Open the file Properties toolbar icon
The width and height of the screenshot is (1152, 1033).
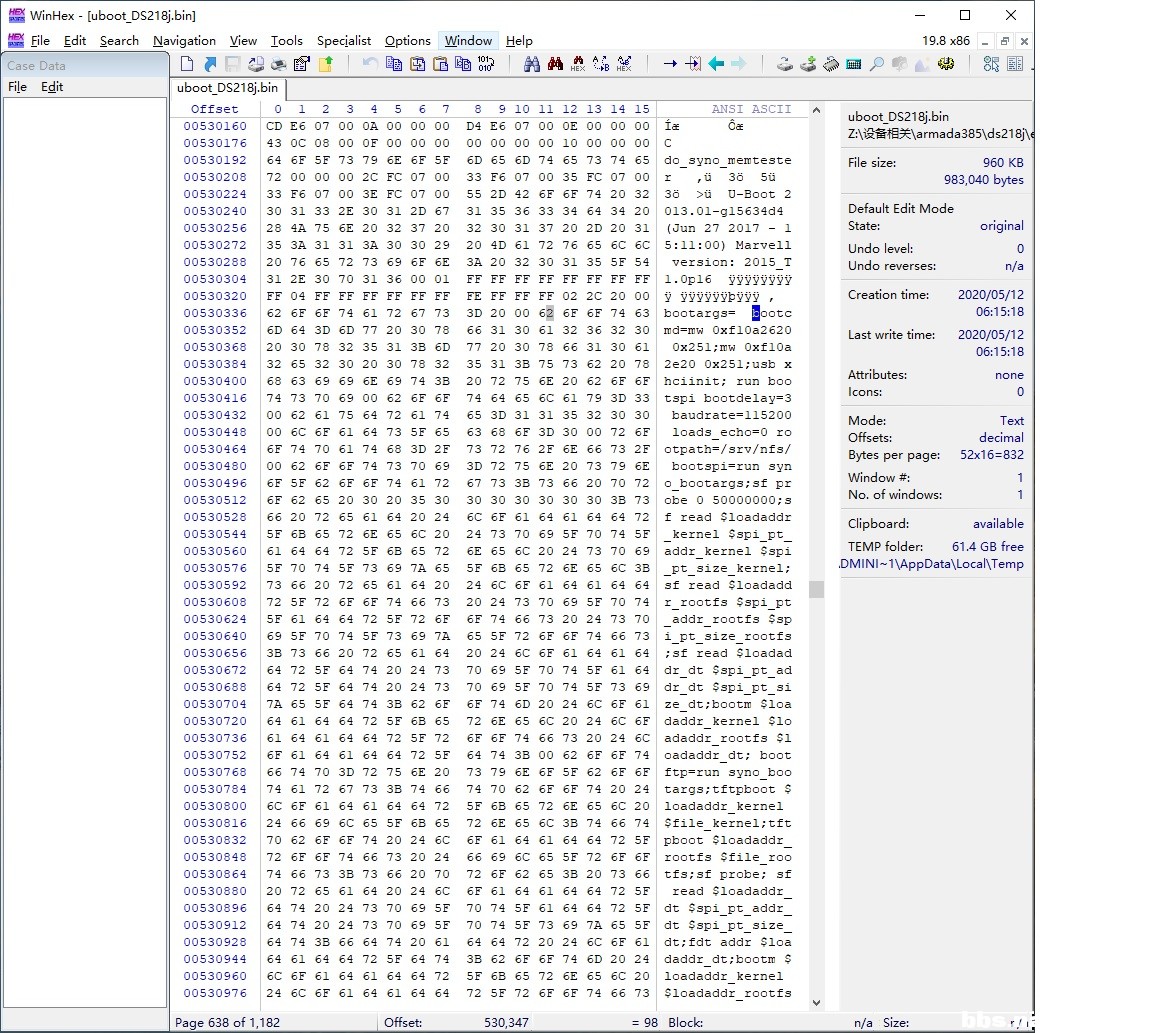point(301,65)
